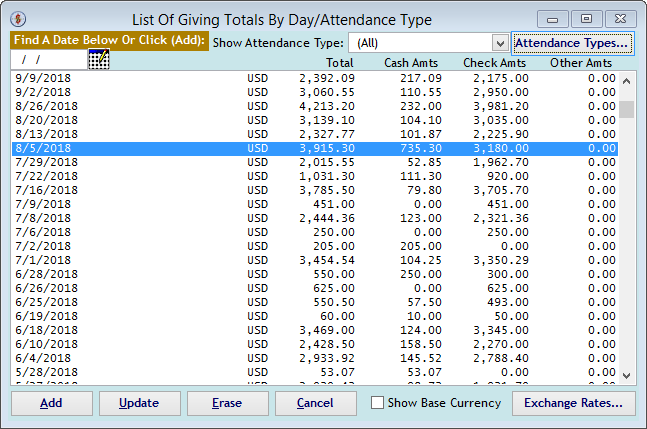The height and width of the screenshot is (429, 647).
Task: Select the 6/4/2018 row
Action: tap(314, 359)
